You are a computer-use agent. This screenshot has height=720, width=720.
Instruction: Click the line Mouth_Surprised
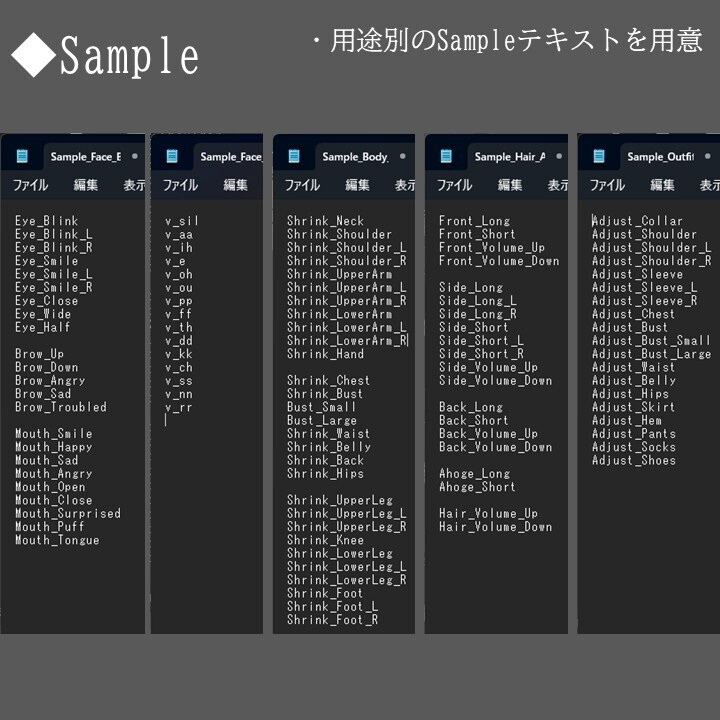pos(68,513)
